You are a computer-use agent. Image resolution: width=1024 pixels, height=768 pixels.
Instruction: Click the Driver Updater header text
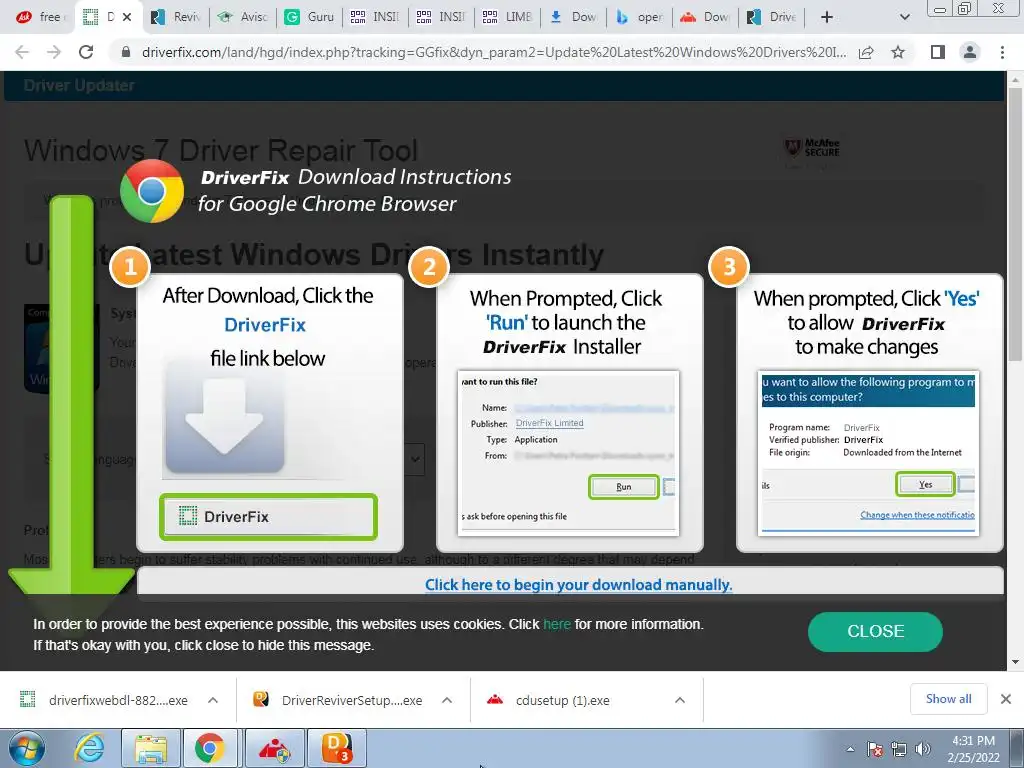pyautogui.click(x=79, y=85)
